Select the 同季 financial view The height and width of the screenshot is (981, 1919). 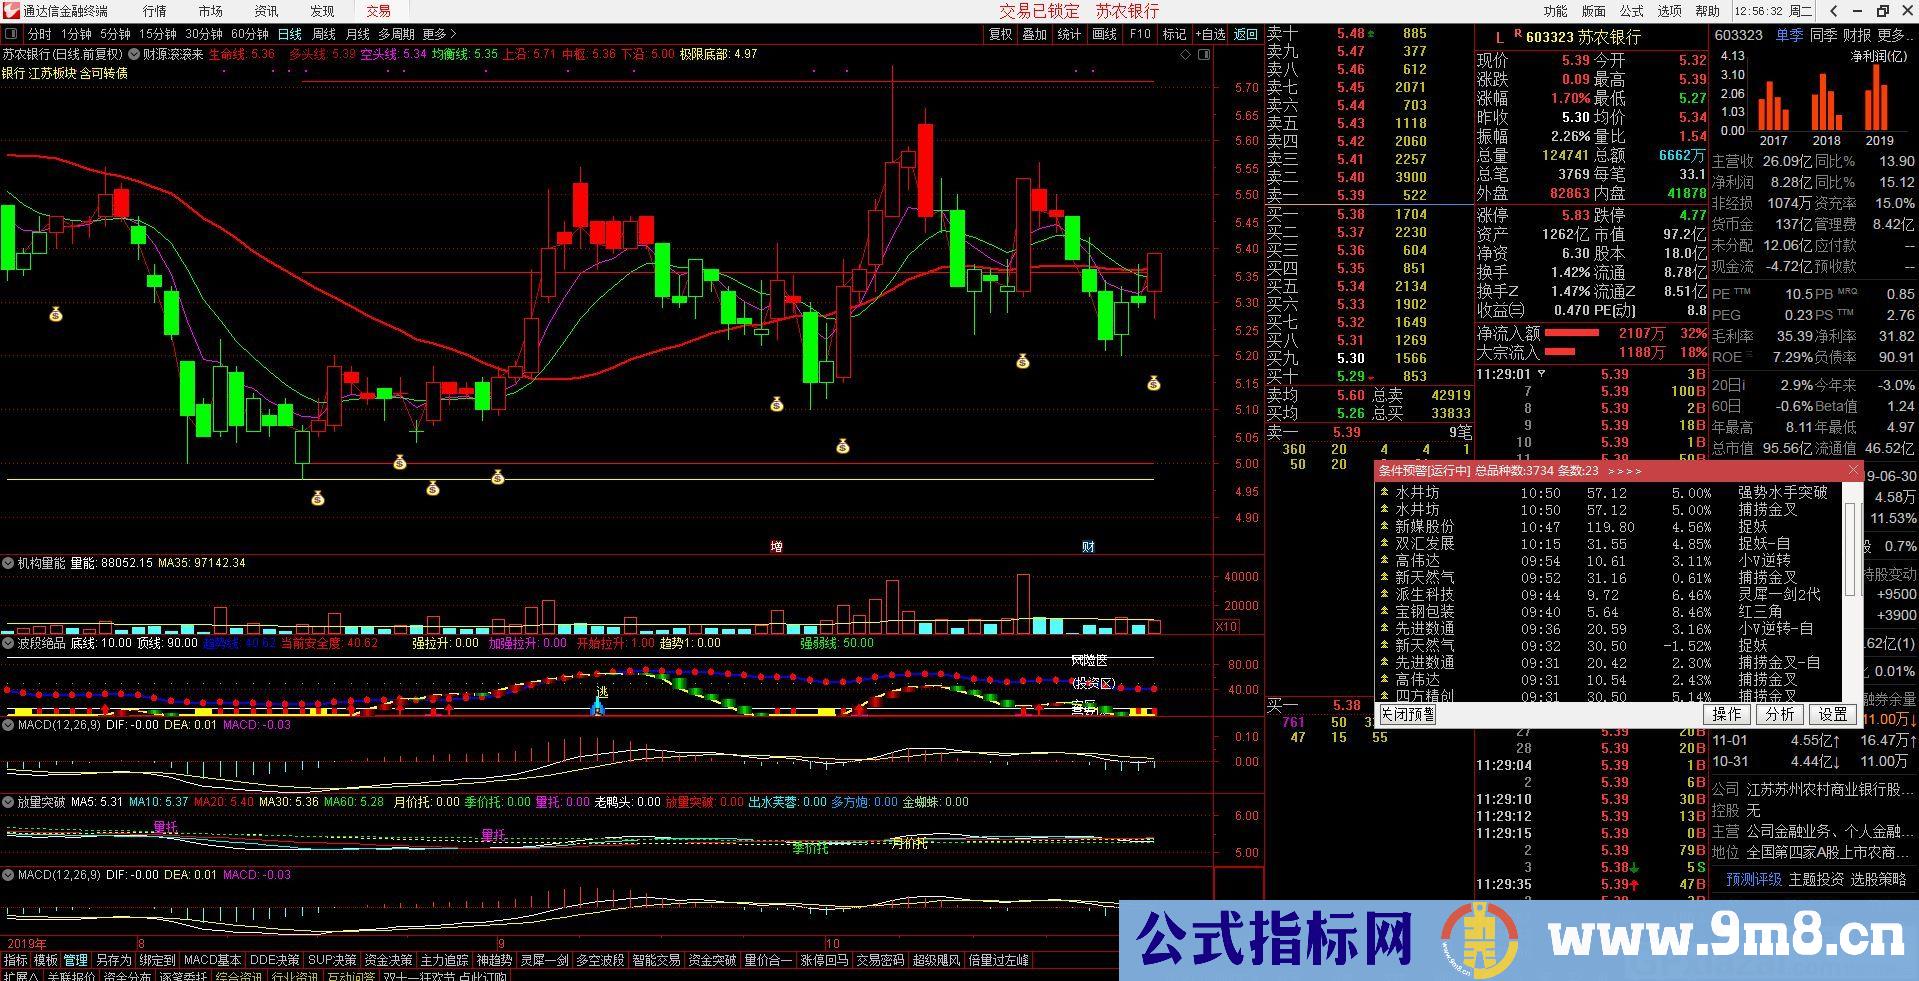point(1823,35)
